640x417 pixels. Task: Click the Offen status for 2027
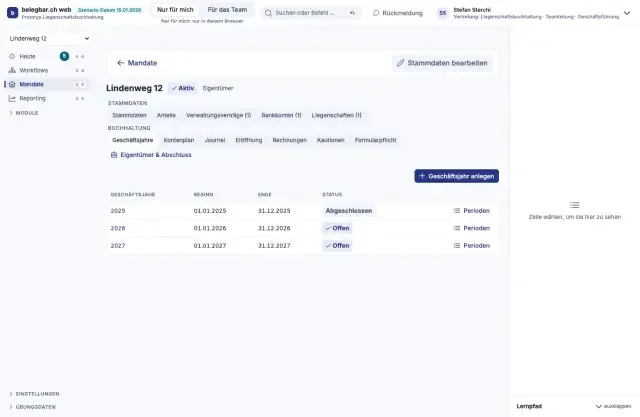coord(337,246)
